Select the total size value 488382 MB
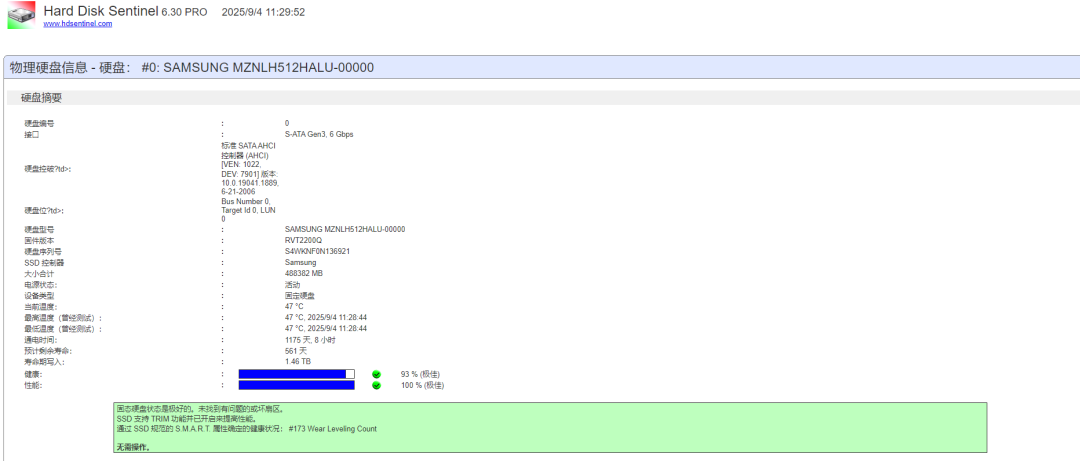The image size is (1080, 461). 304,274
